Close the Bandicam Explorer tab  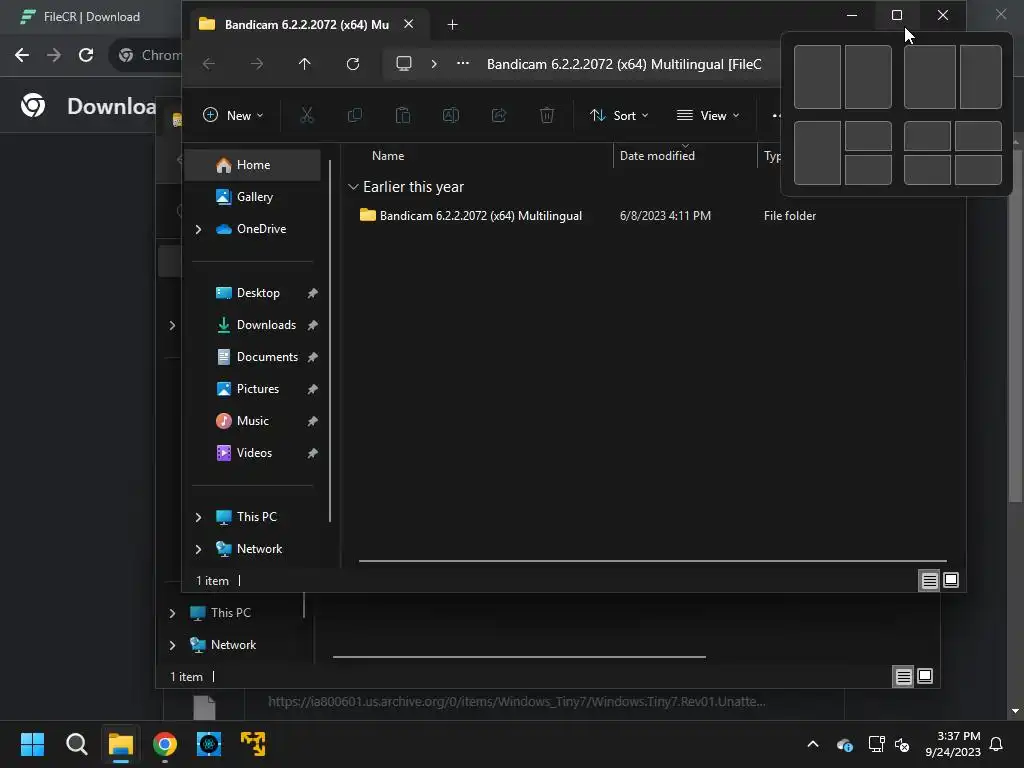pos(408,24)
